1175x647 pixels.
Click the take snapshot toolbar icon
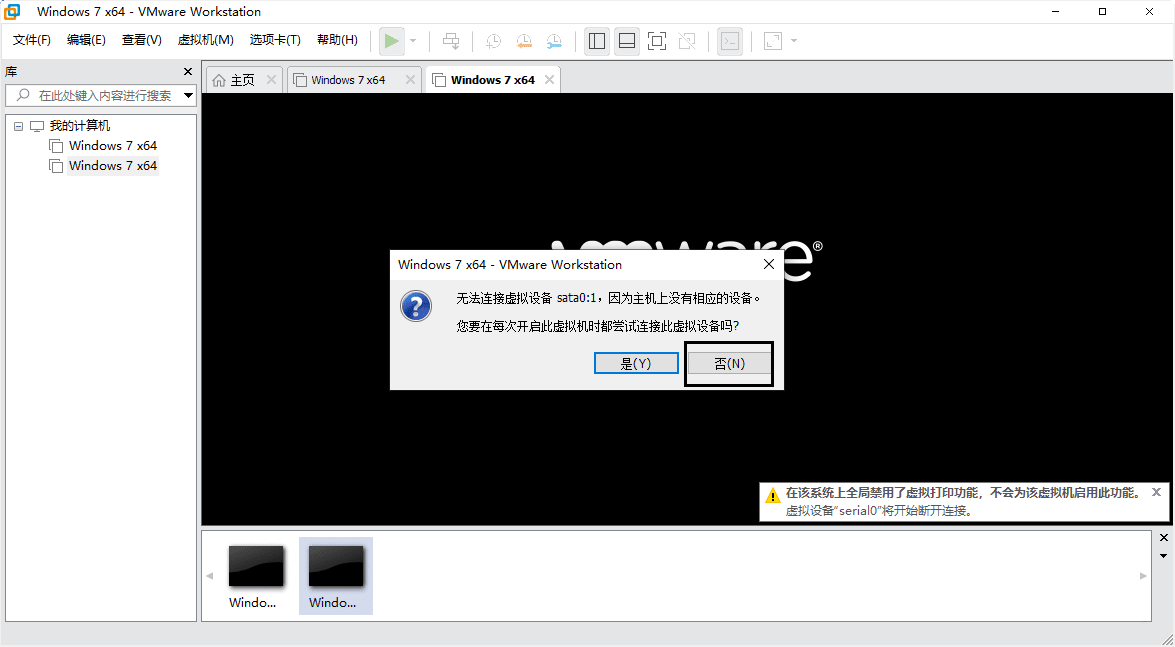(494, 41)
